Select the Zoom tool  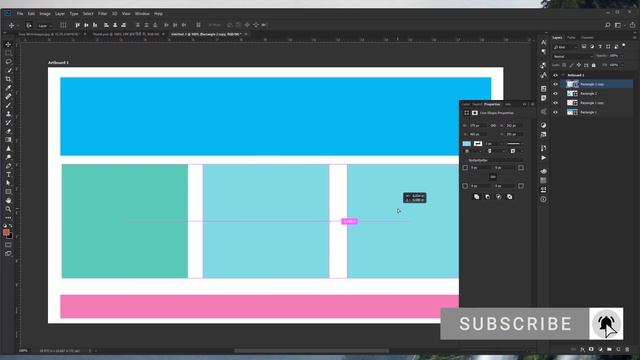pyautogui.click(x=8, y=209)
